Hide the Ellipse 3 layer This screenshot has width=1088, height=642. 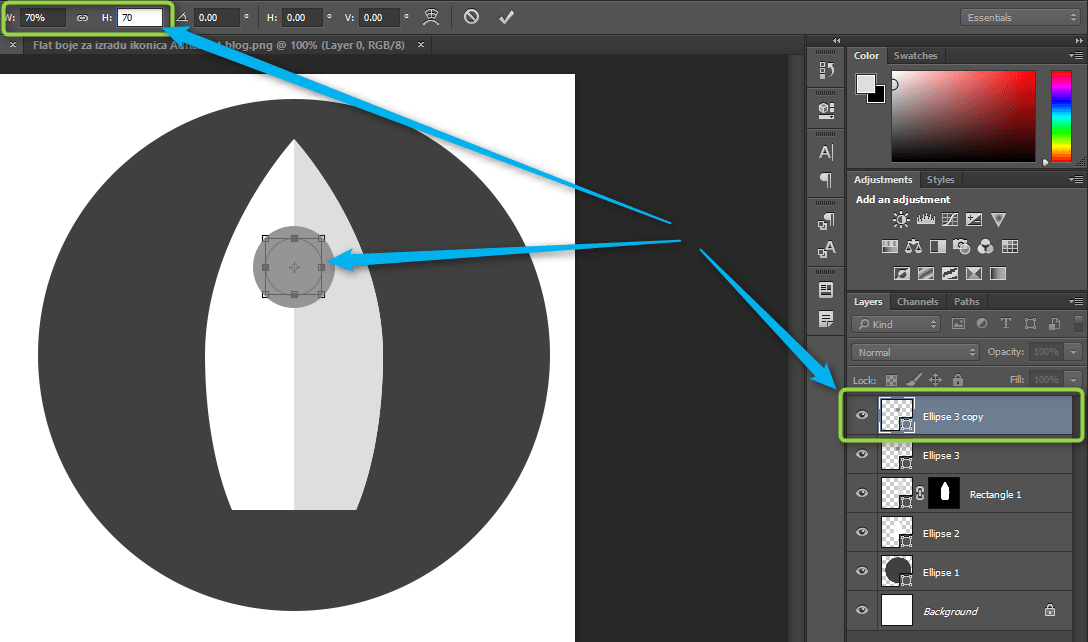point(862,455)
